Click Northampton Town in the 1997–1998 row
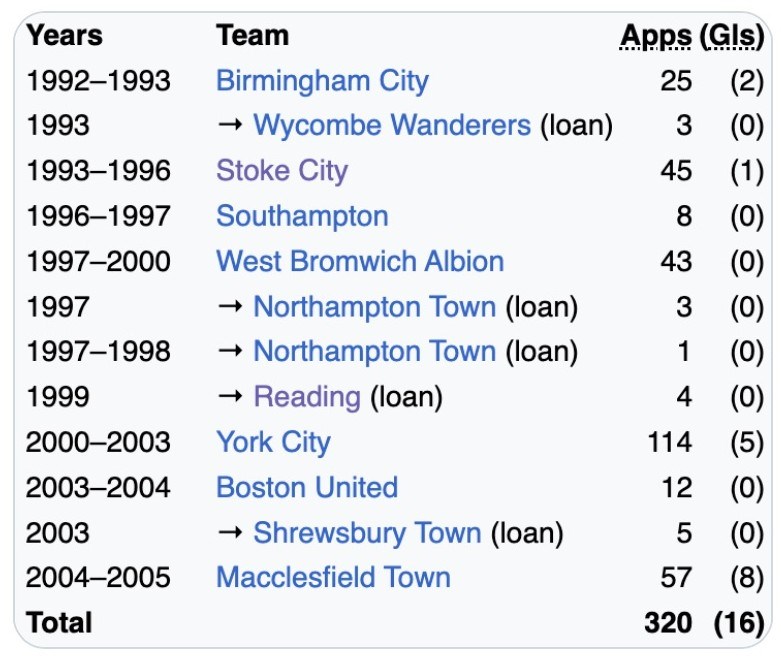 [x=374, y=352]
